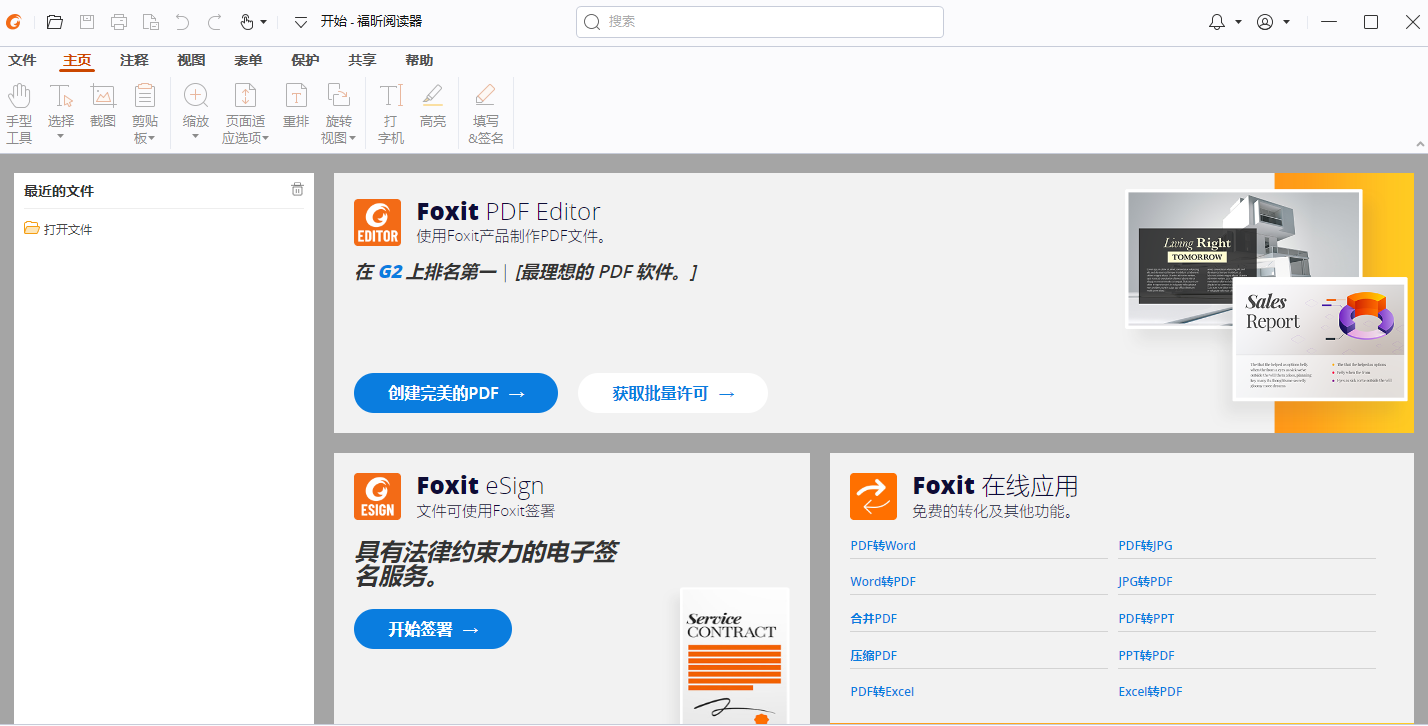Image resolution: width=1428 pixels, height=726 pixels.
Task: Open the Rotate View (旋转视图) dropdown
Action: (339, 138)
